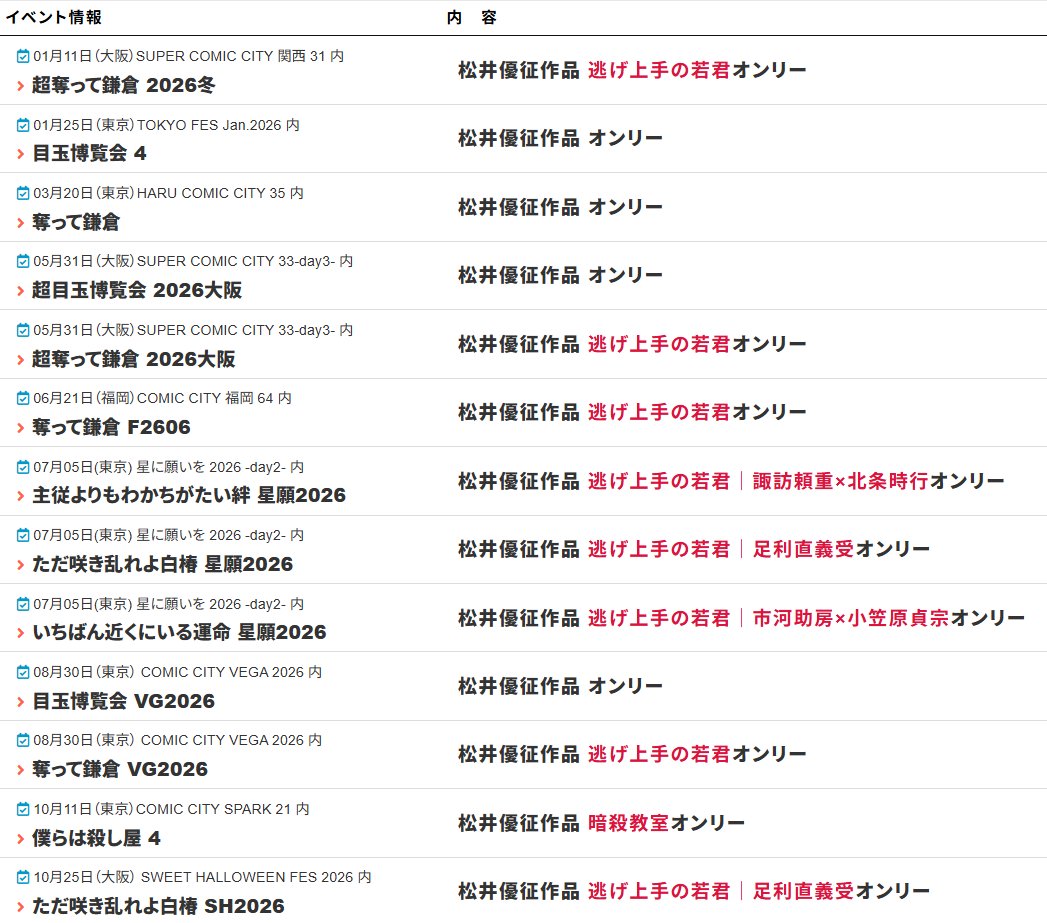Open event 超奪って鎌倉 2026大阪

point(134,359)
